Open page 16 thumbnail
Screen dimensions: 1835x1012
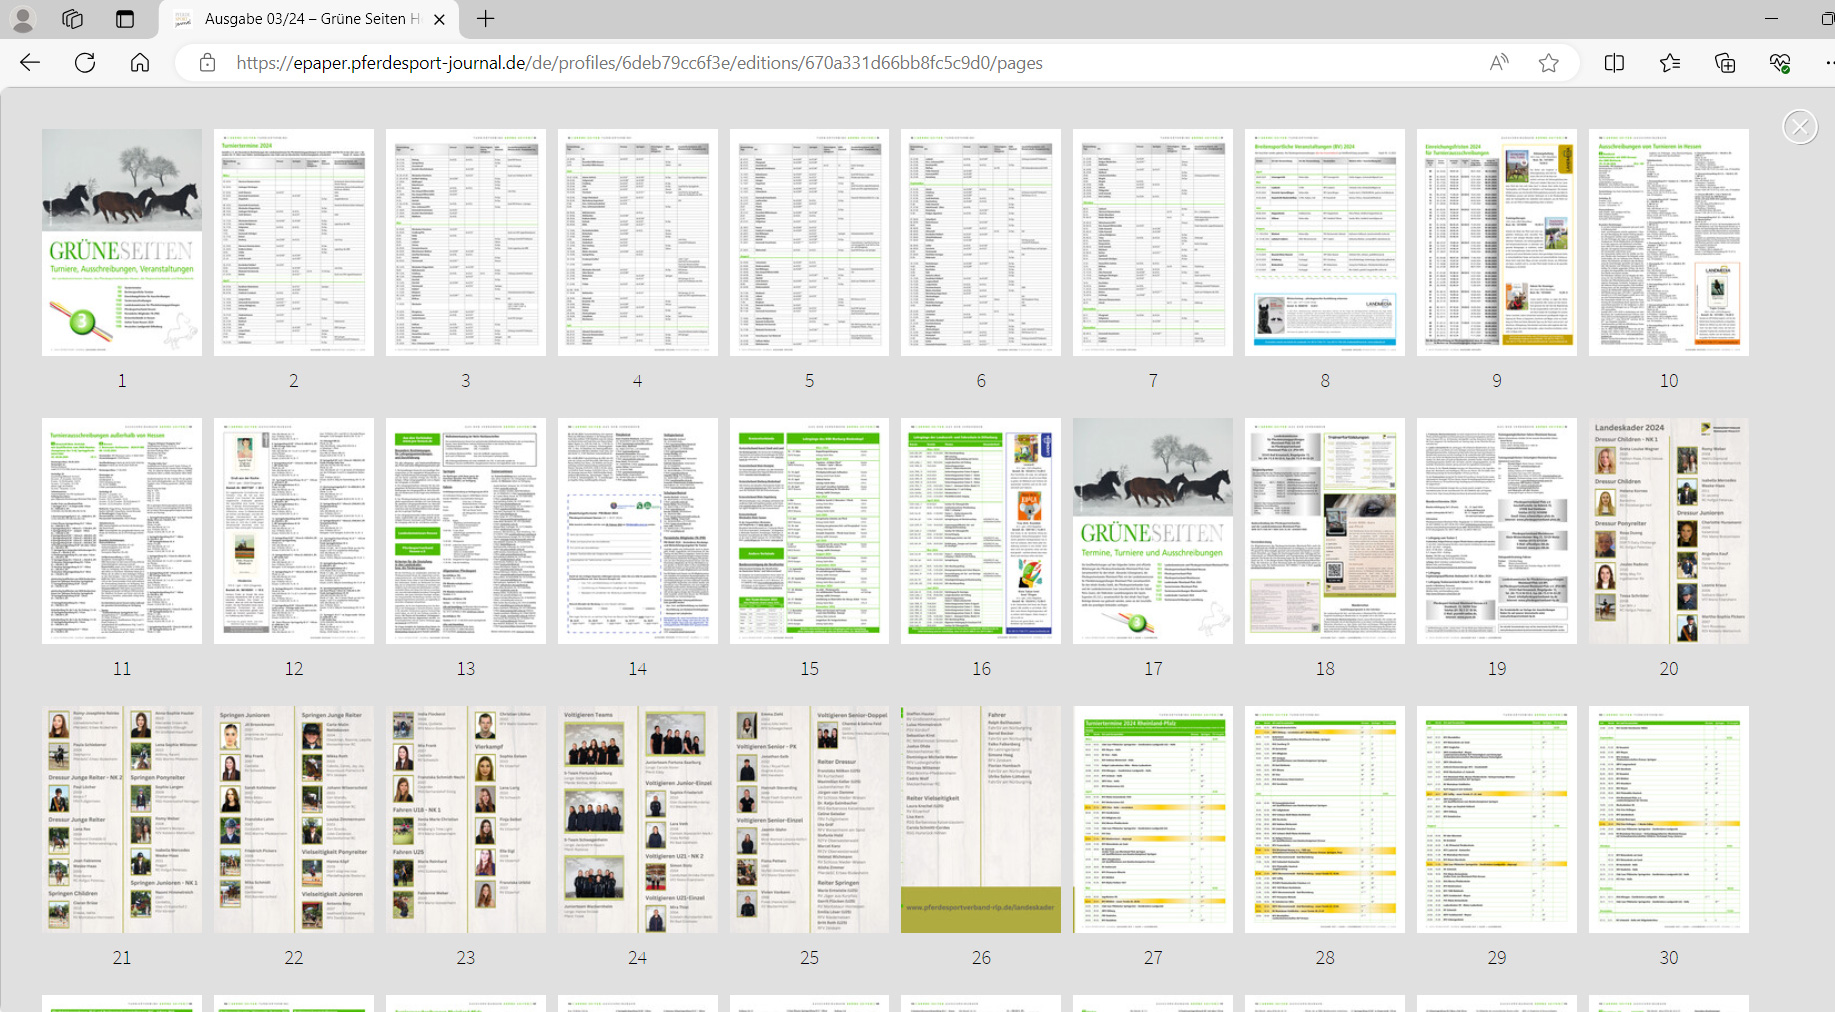coord(981,531)
